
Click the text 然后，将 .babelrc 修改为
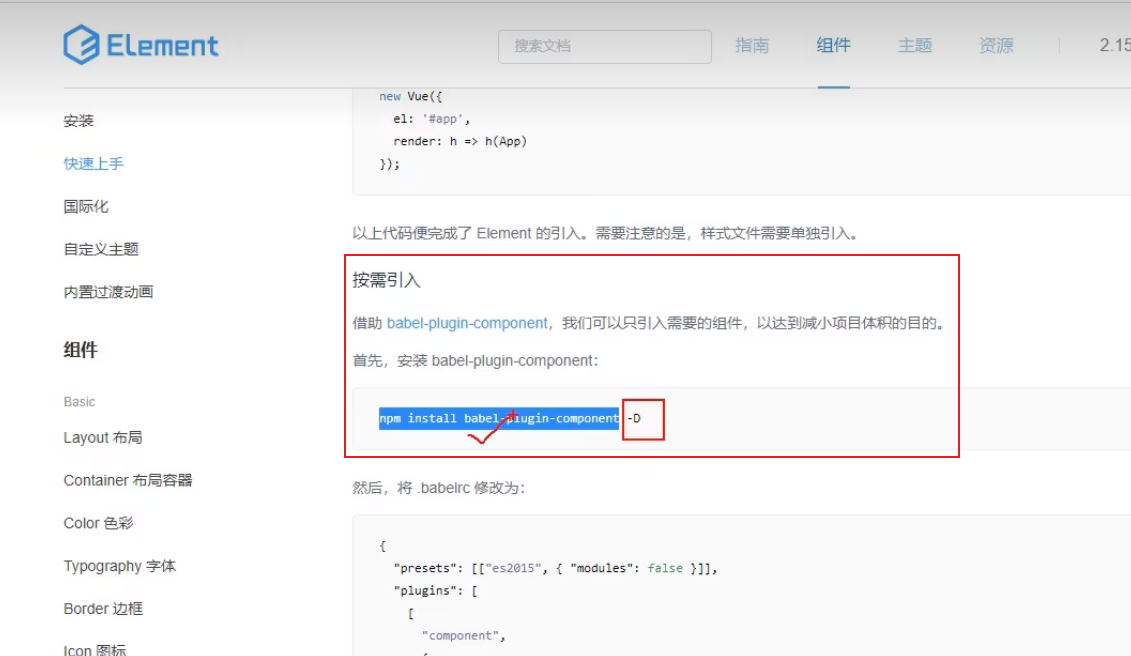click(439, 488)
